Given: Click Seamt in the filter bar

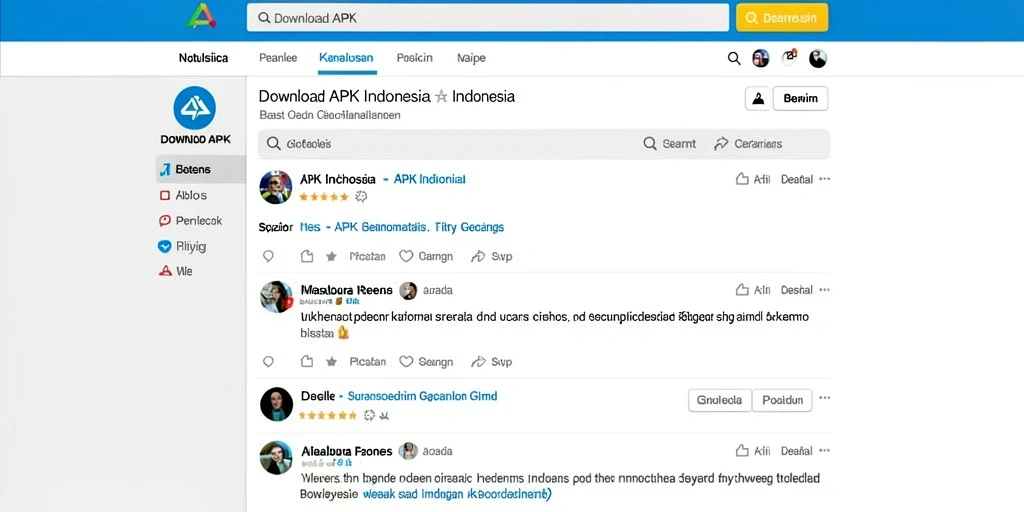Looking at the screenshot, I should [670, 144].
